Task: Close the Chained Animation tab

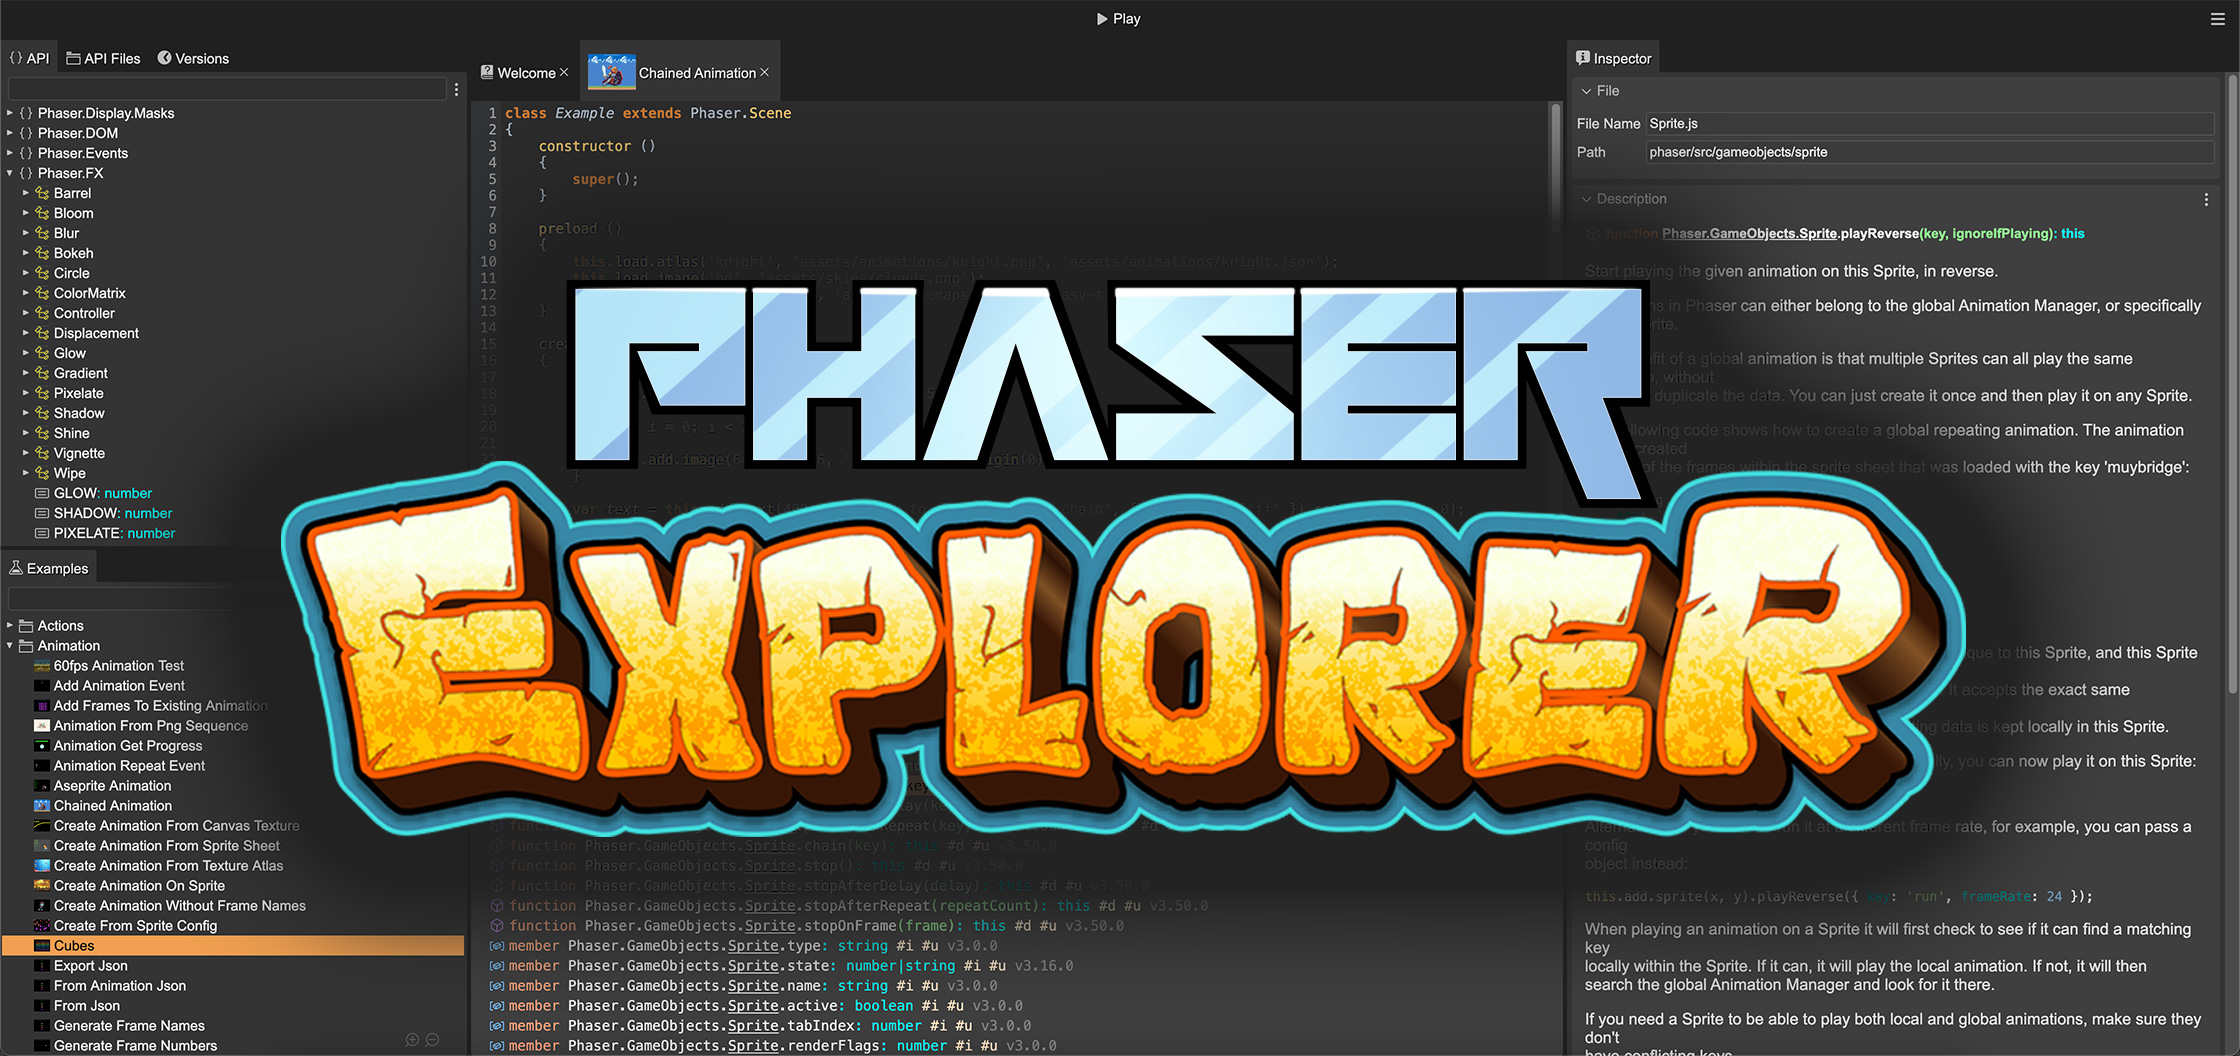Action: click(x=765, y=72)
